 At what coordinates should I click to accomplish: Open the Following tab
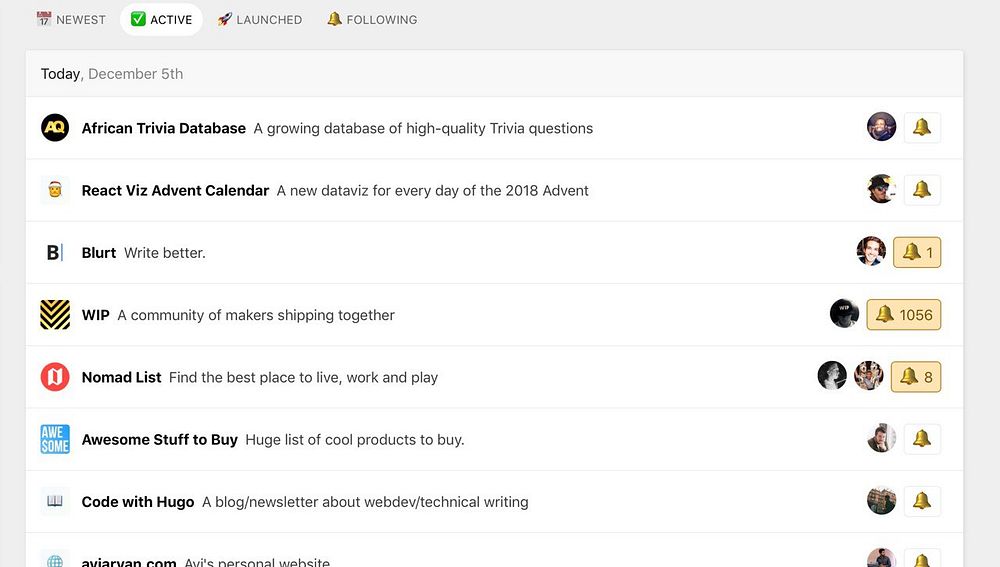coord(372,19)
